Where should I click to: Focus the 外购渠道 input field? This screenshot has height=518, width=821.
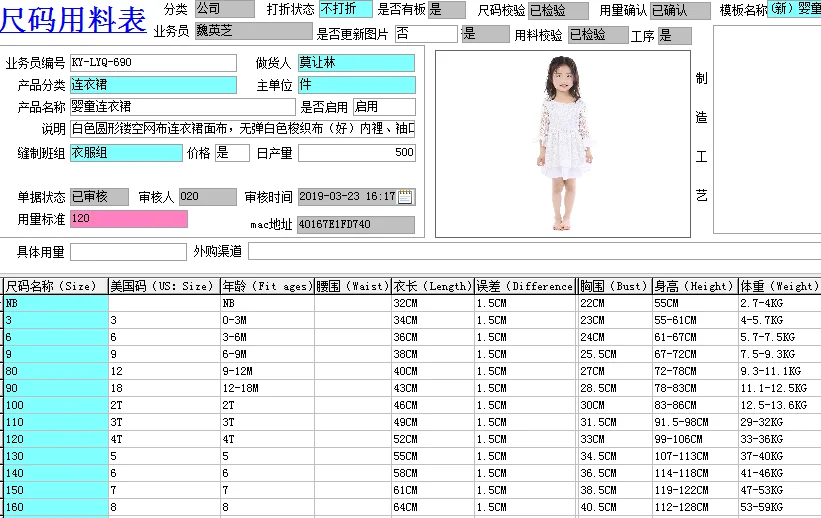click(535, 251)
